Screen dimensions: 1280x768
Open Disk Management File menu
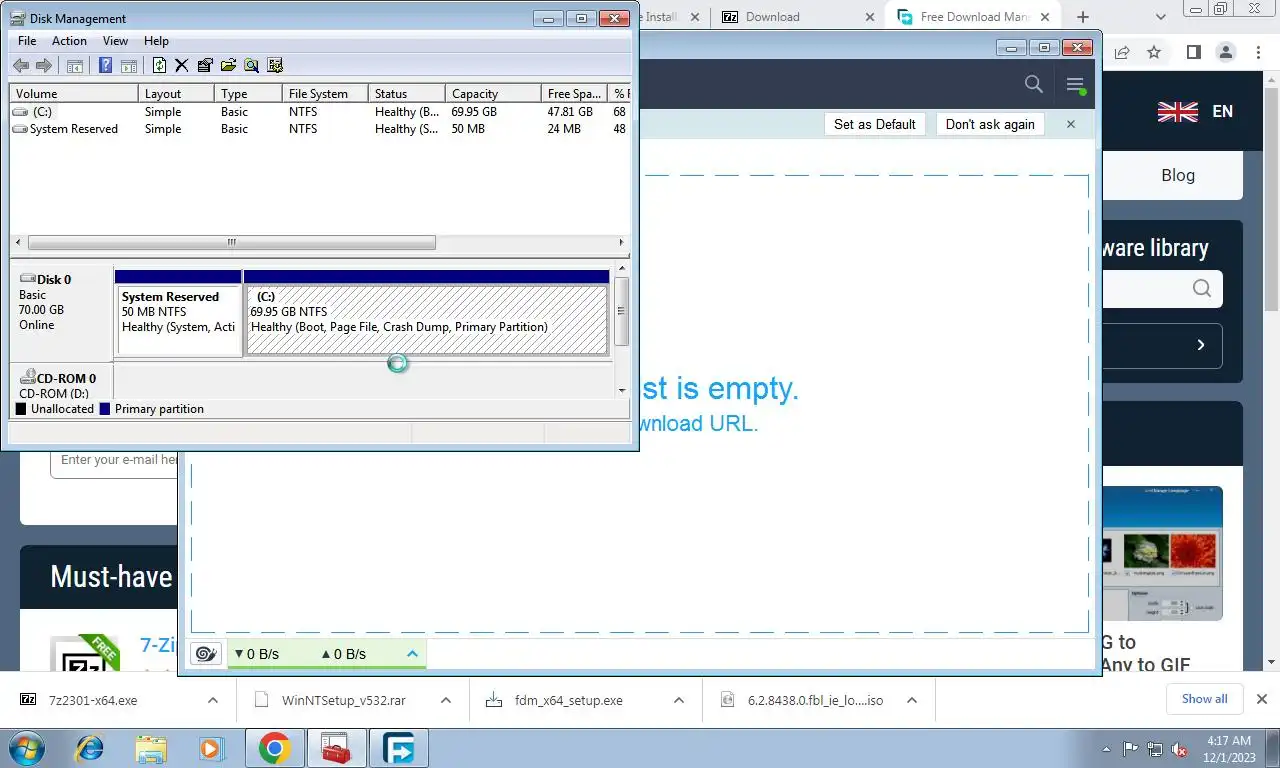coord(27,41)
